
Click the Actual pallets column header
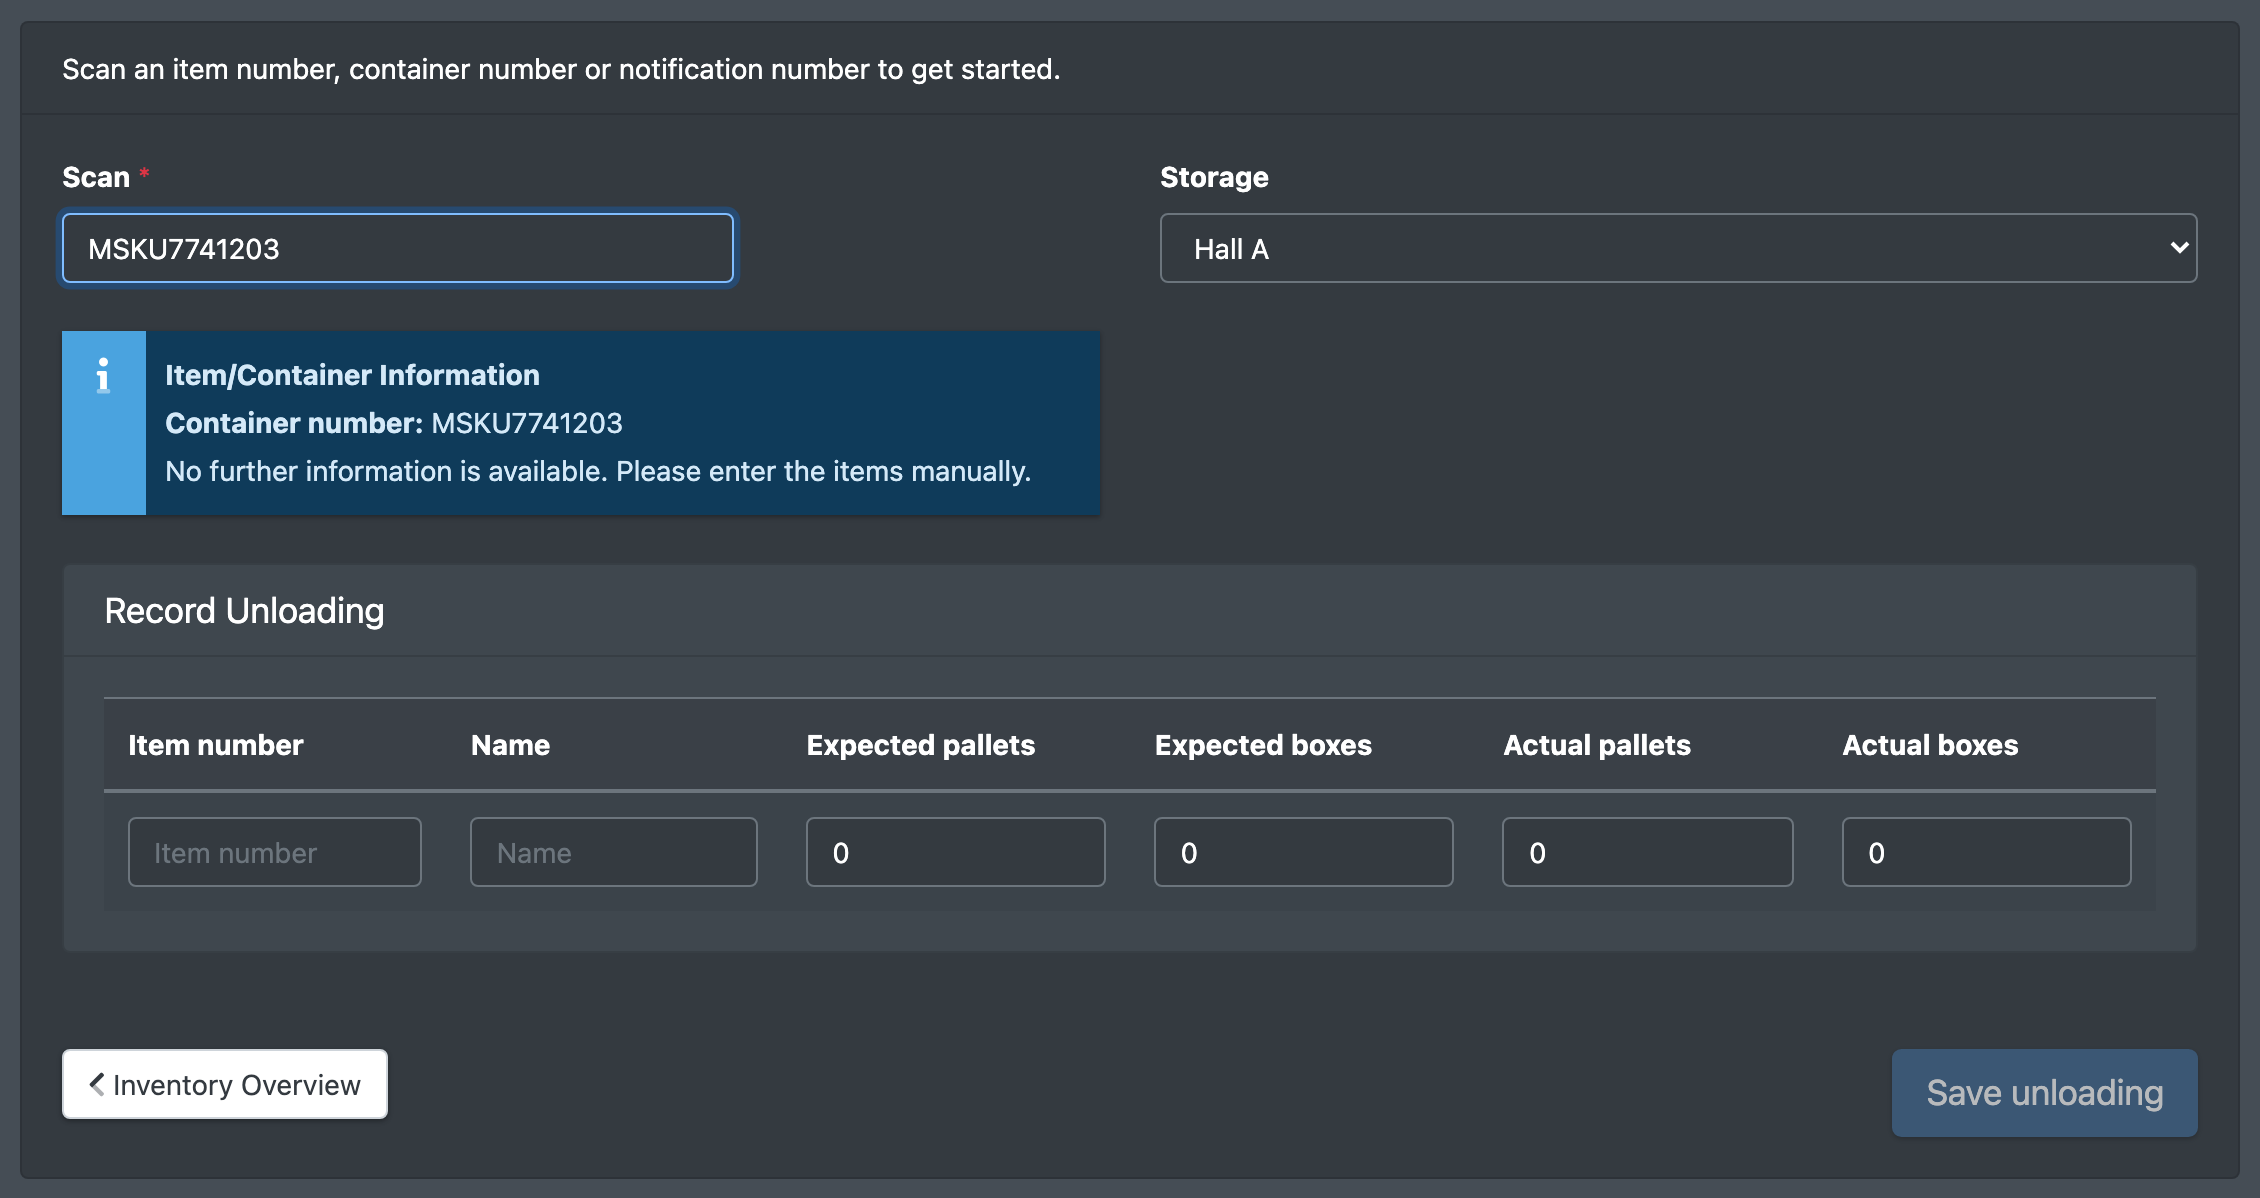tap(1597, 745)
